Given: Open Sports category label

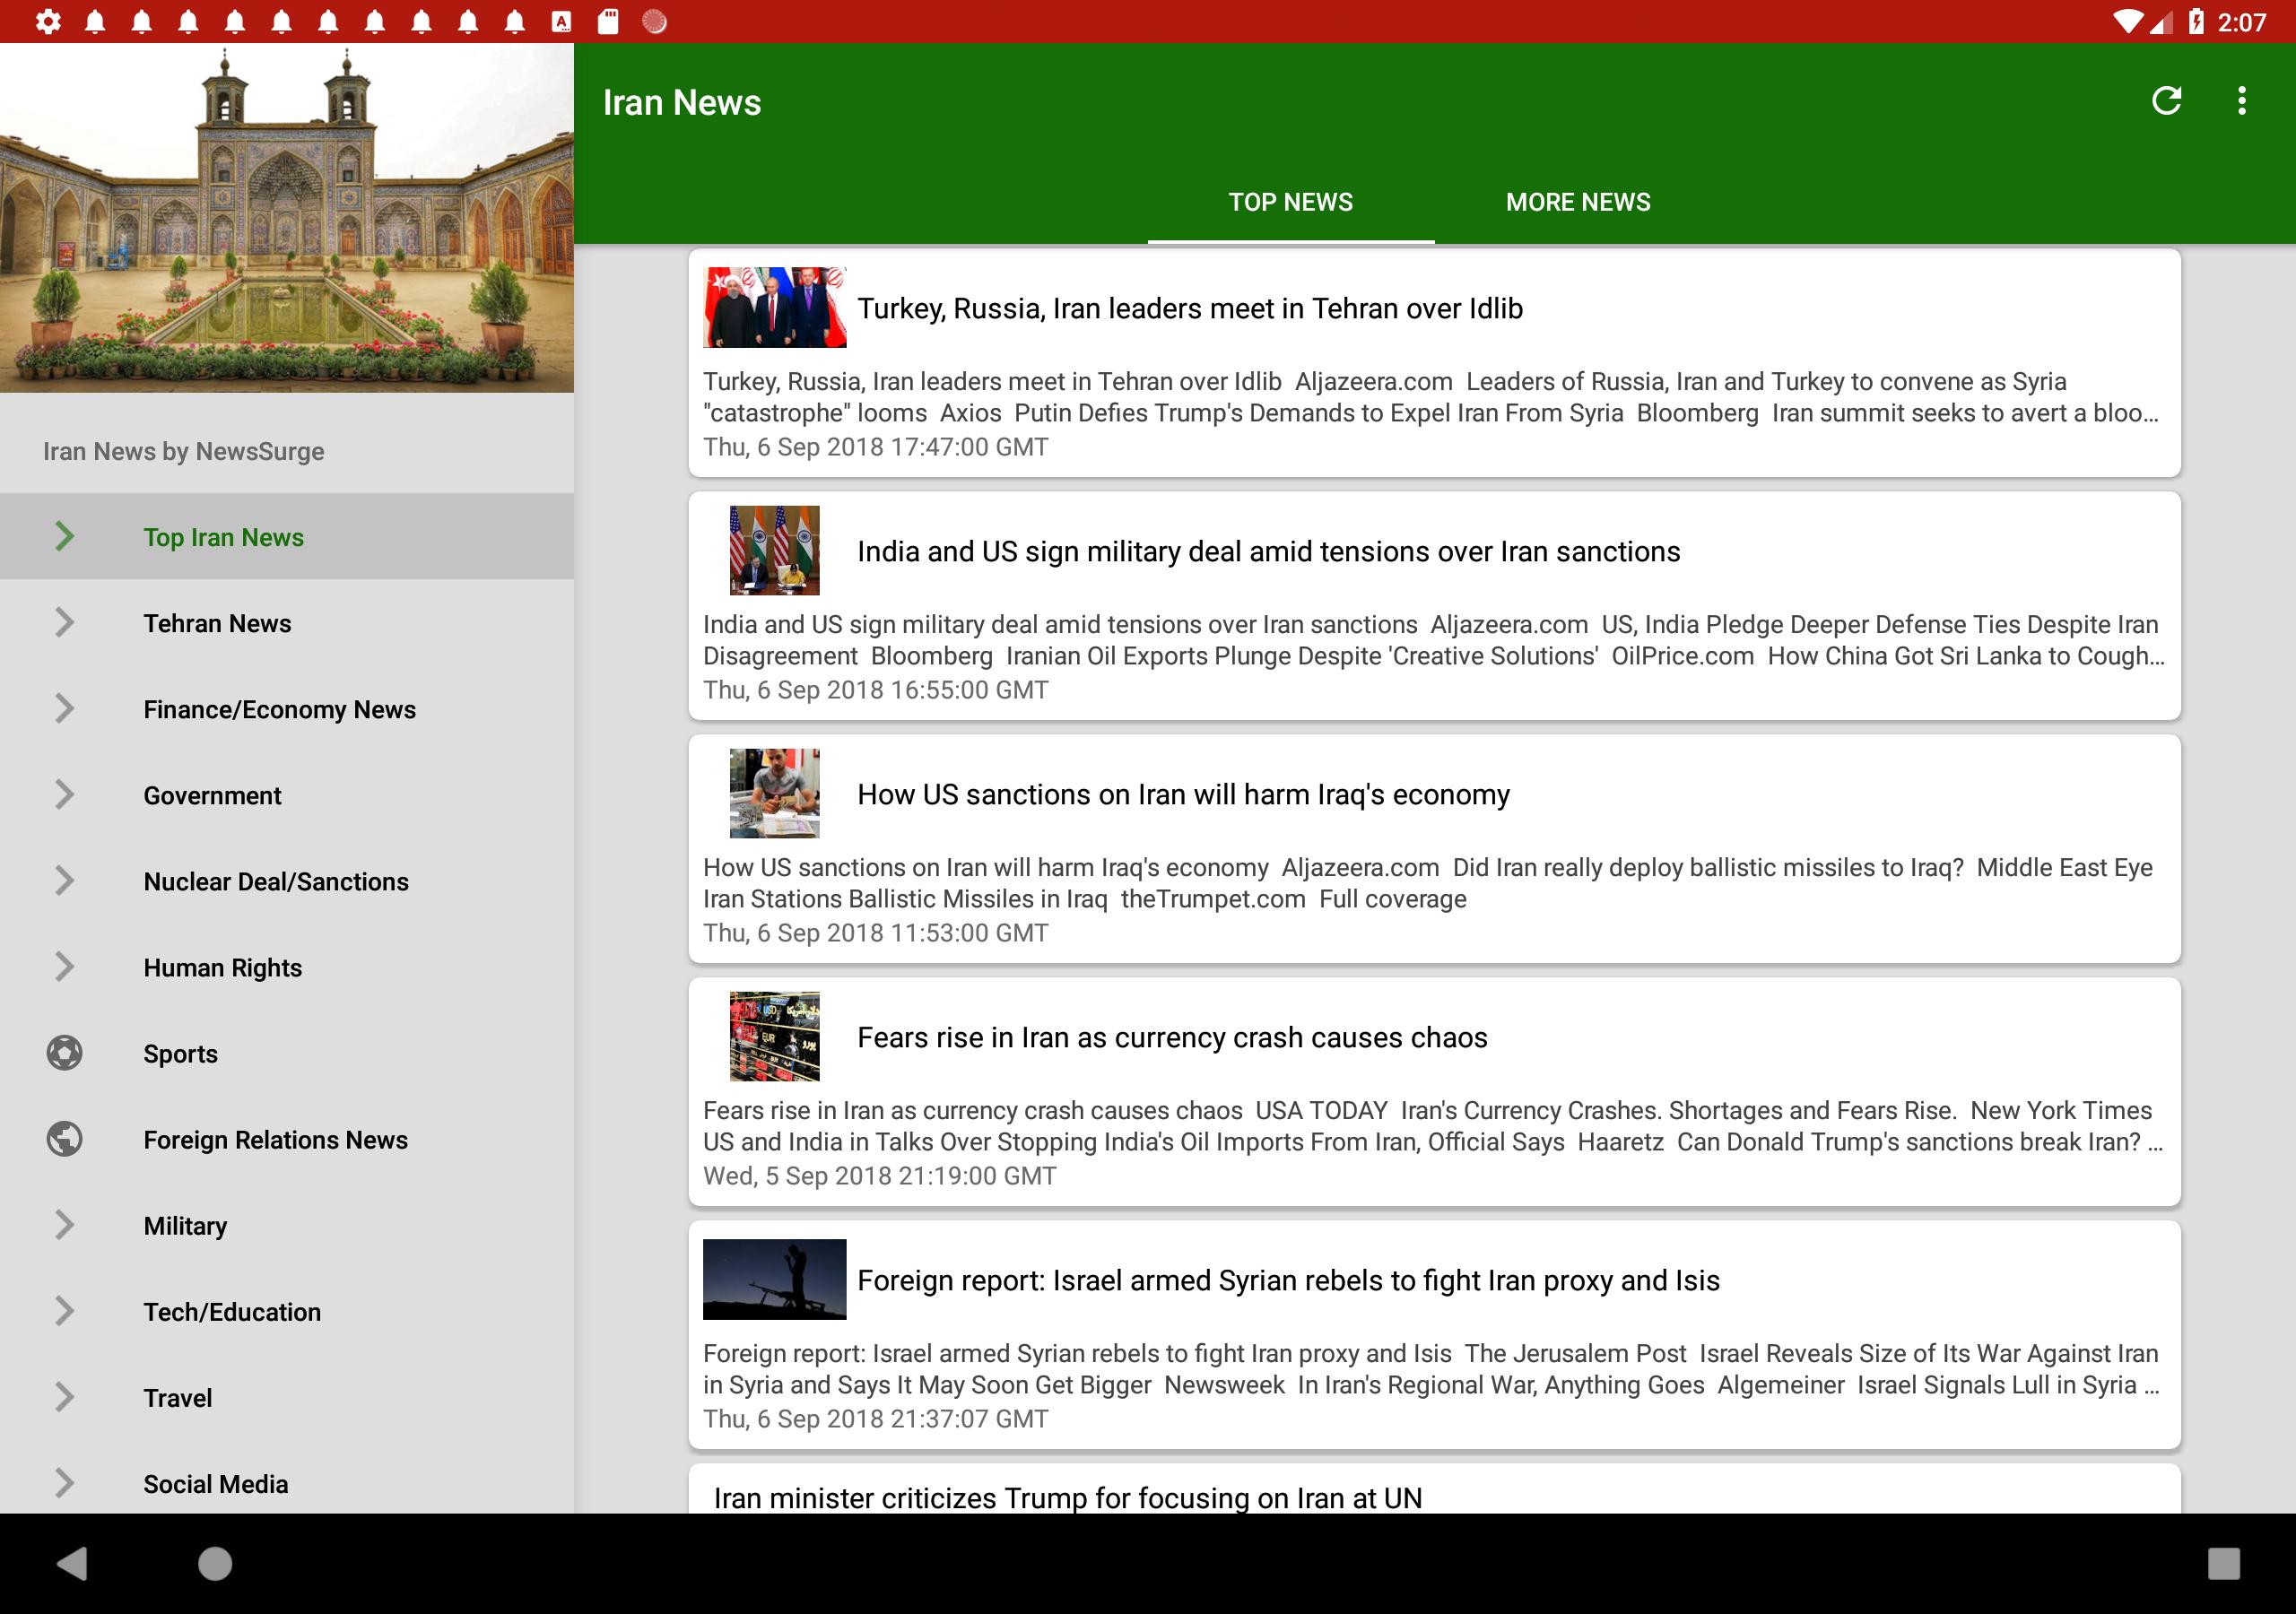Looking at the screenshot, I should pyautogui.click(x=180, y=1054).
